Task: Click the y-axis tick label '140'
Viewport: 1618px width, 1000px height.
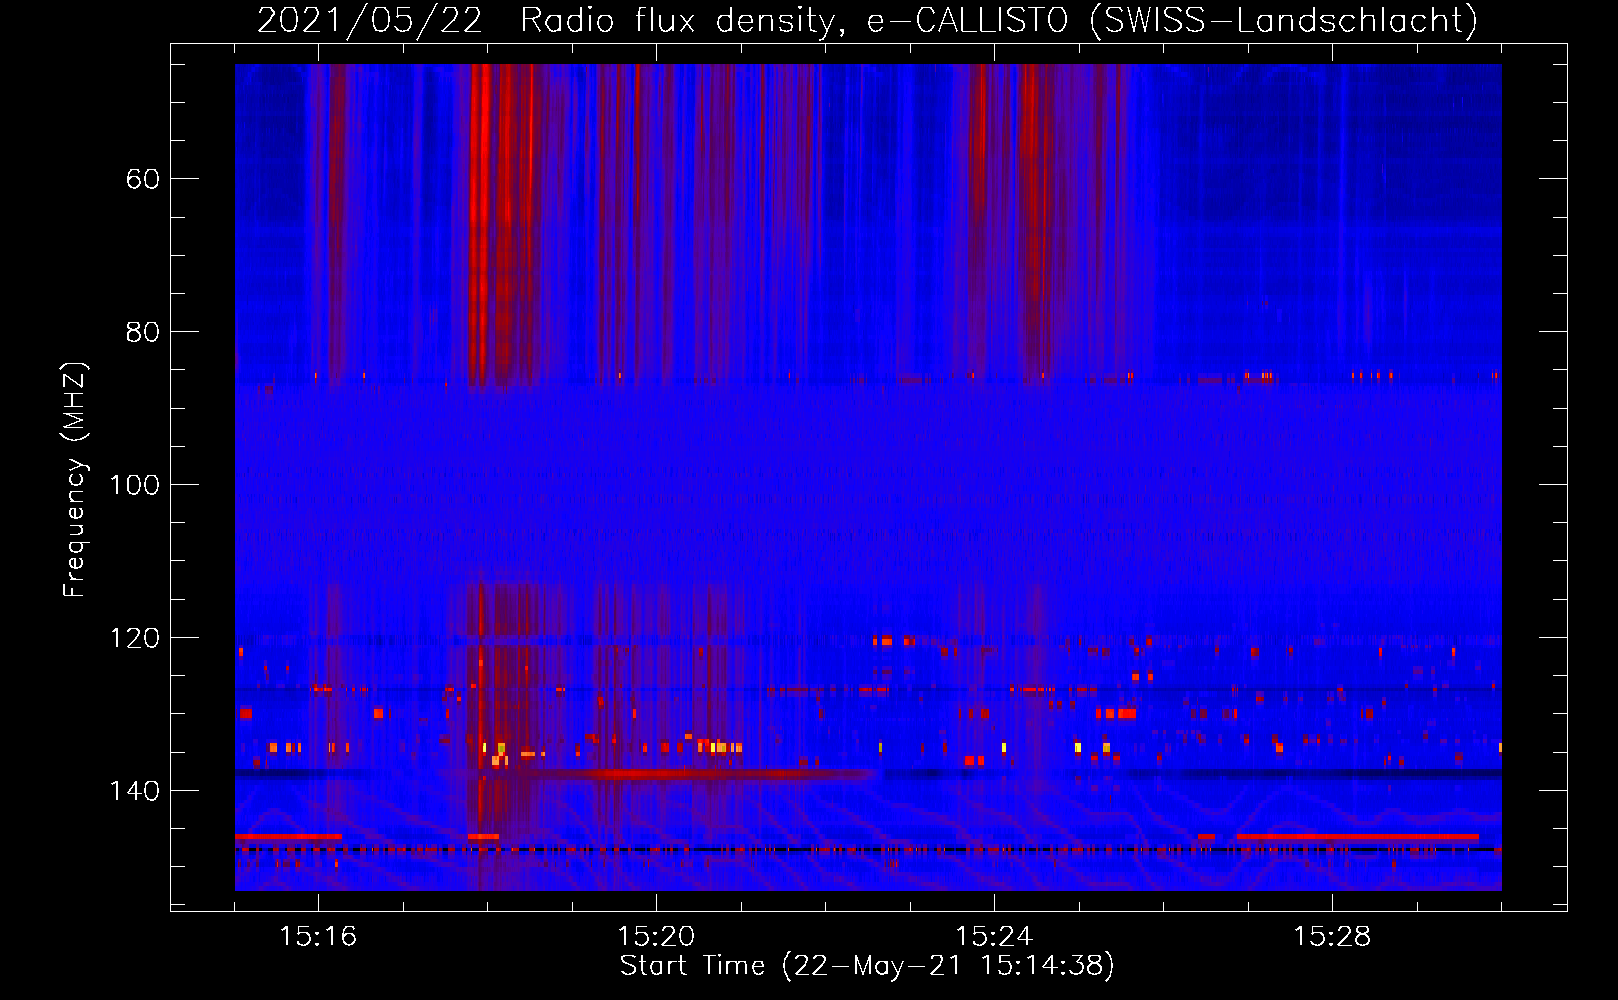Action: pos(135,791)
